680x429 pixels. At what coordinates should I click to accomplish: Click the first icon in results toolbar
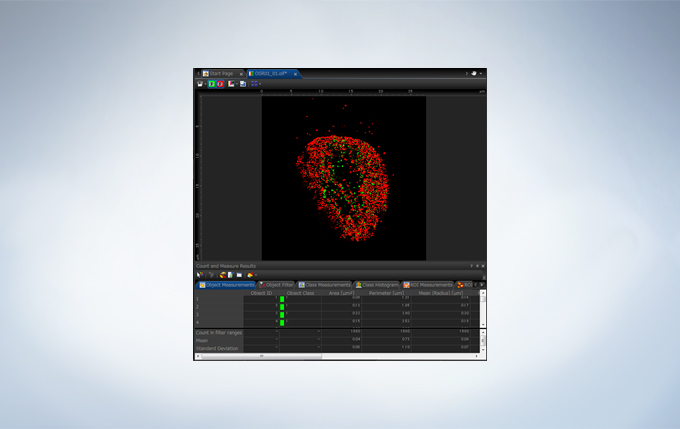(200, 274)
